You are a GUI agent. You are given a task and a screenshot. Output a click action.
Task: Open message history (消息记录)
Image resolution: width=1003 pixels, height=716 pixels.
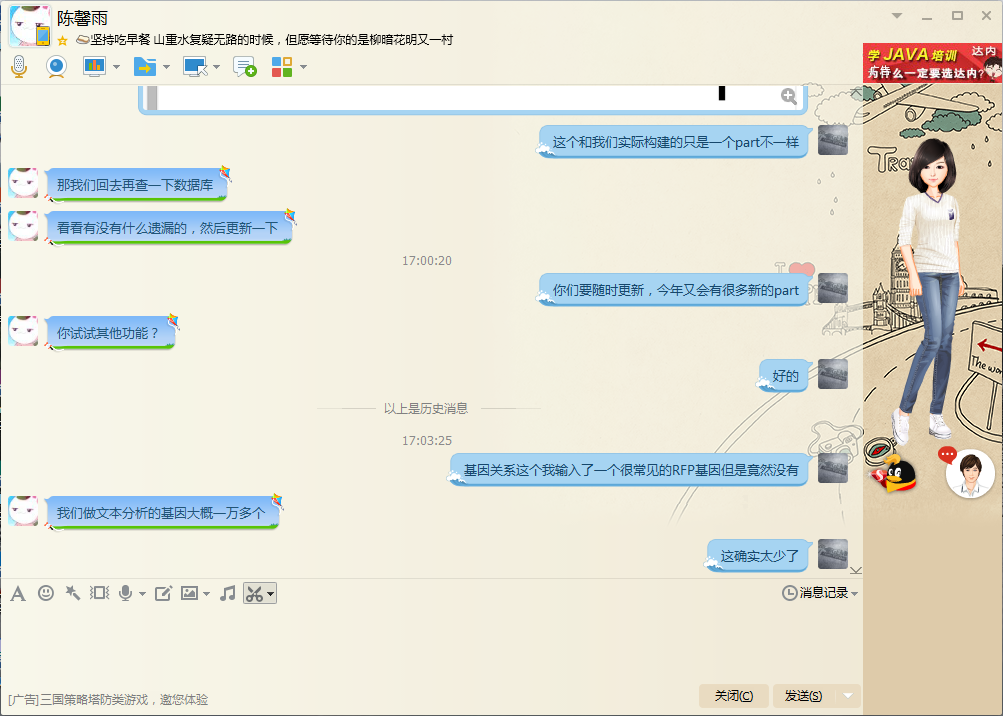[820, 593]
